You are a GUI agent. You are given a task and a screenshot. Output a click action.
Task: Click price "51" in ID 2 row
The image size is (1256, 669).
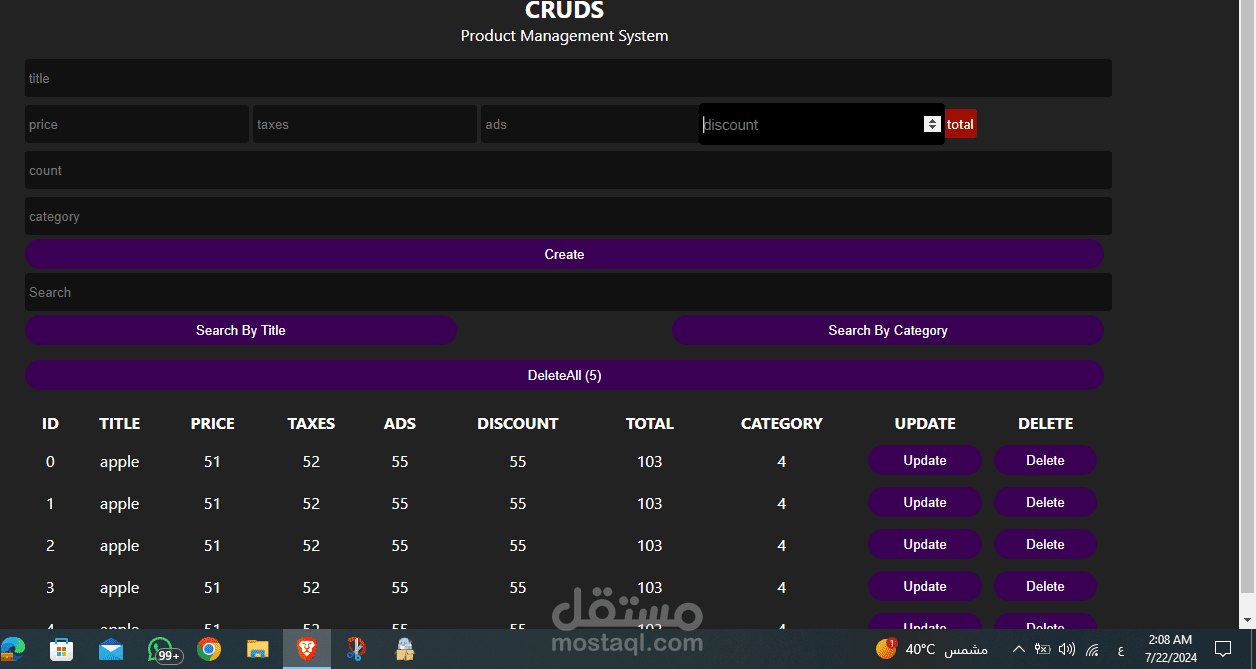click(x=212, y=546)
